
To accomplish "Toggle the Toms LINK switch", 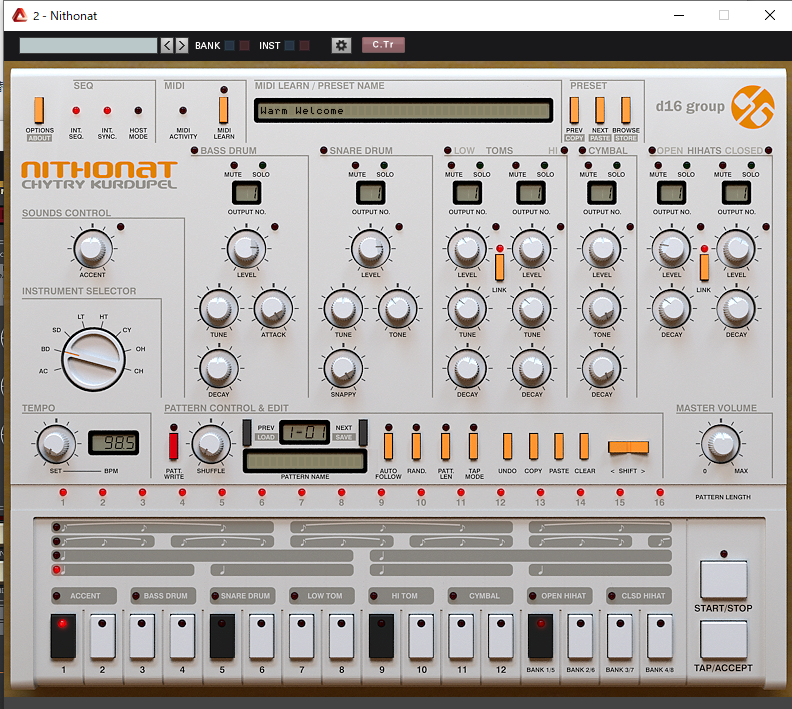I will point(499,267).
